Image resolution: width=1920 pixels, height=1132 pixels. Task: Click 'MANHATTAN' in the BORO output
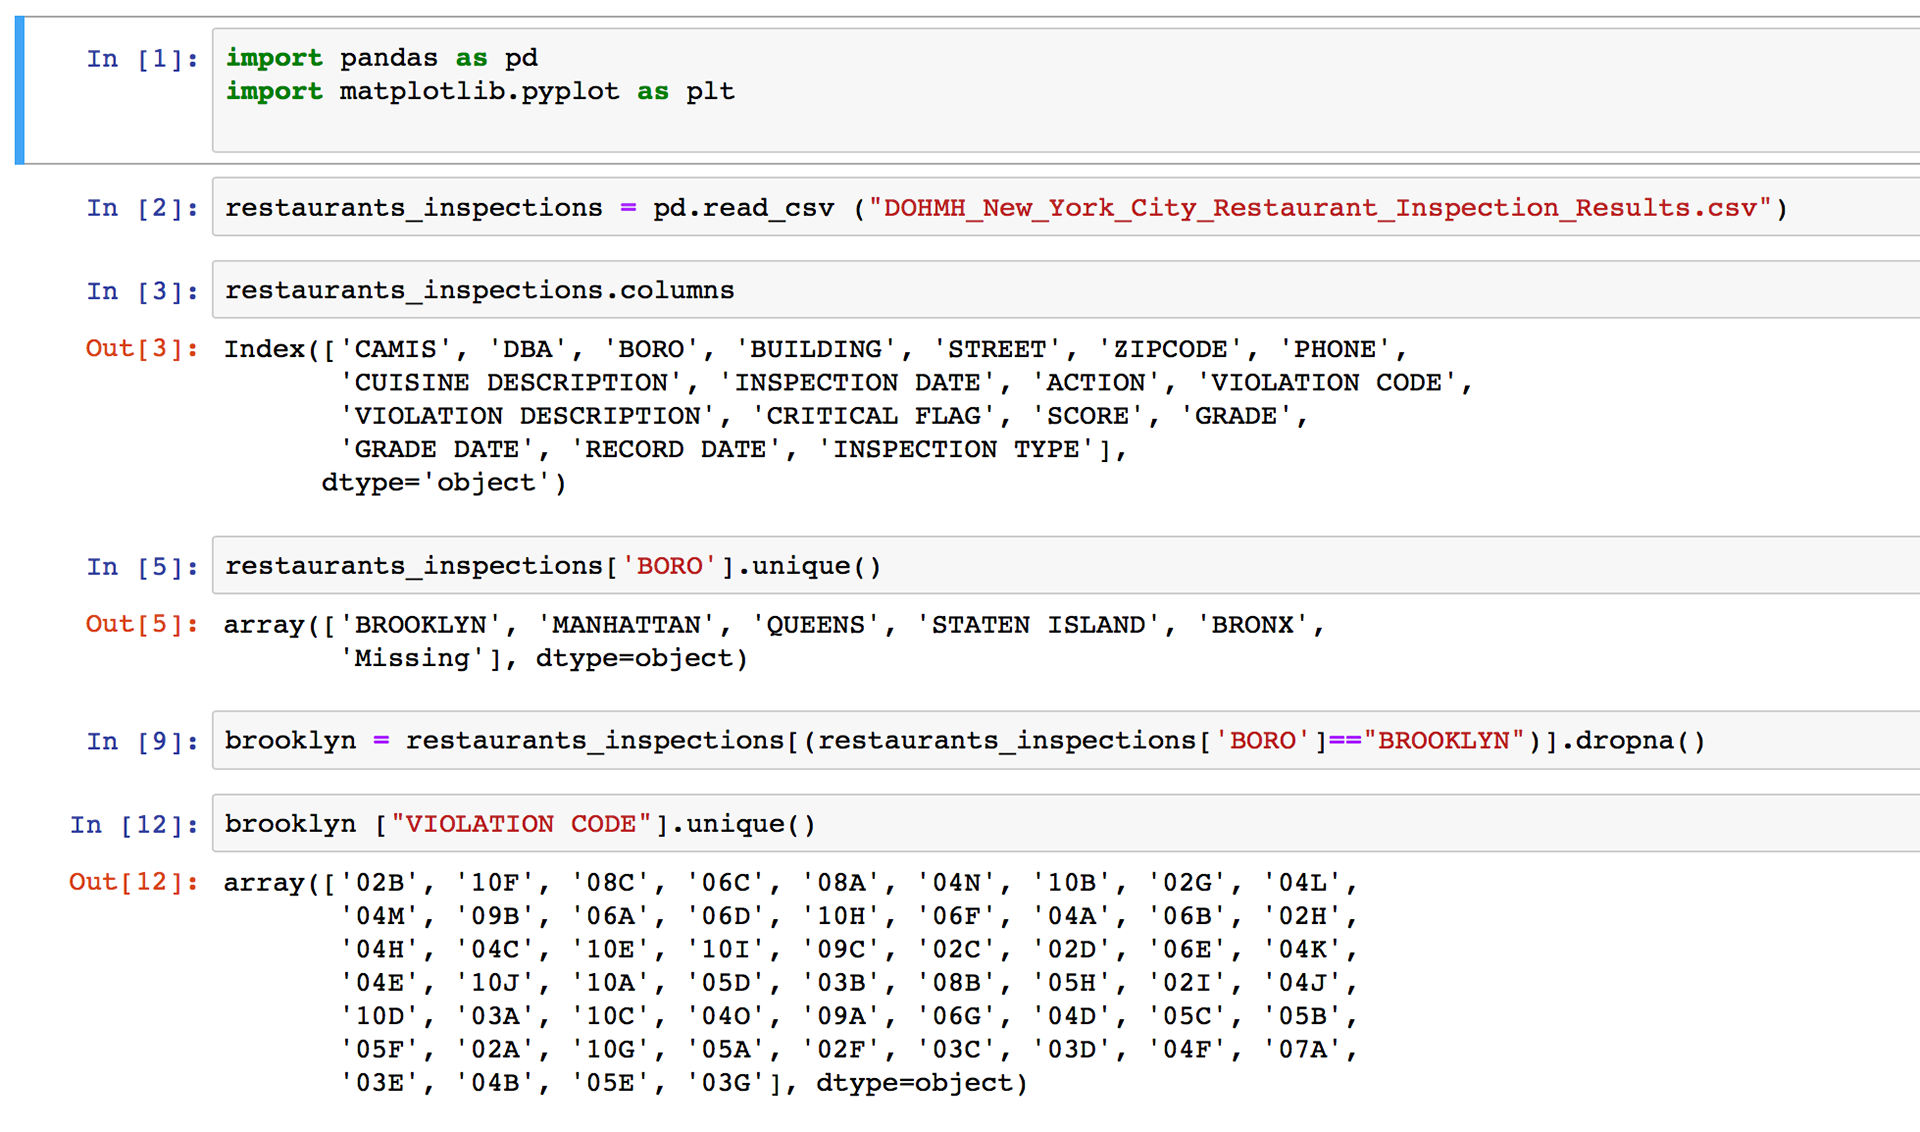click(x=626, y=625)
